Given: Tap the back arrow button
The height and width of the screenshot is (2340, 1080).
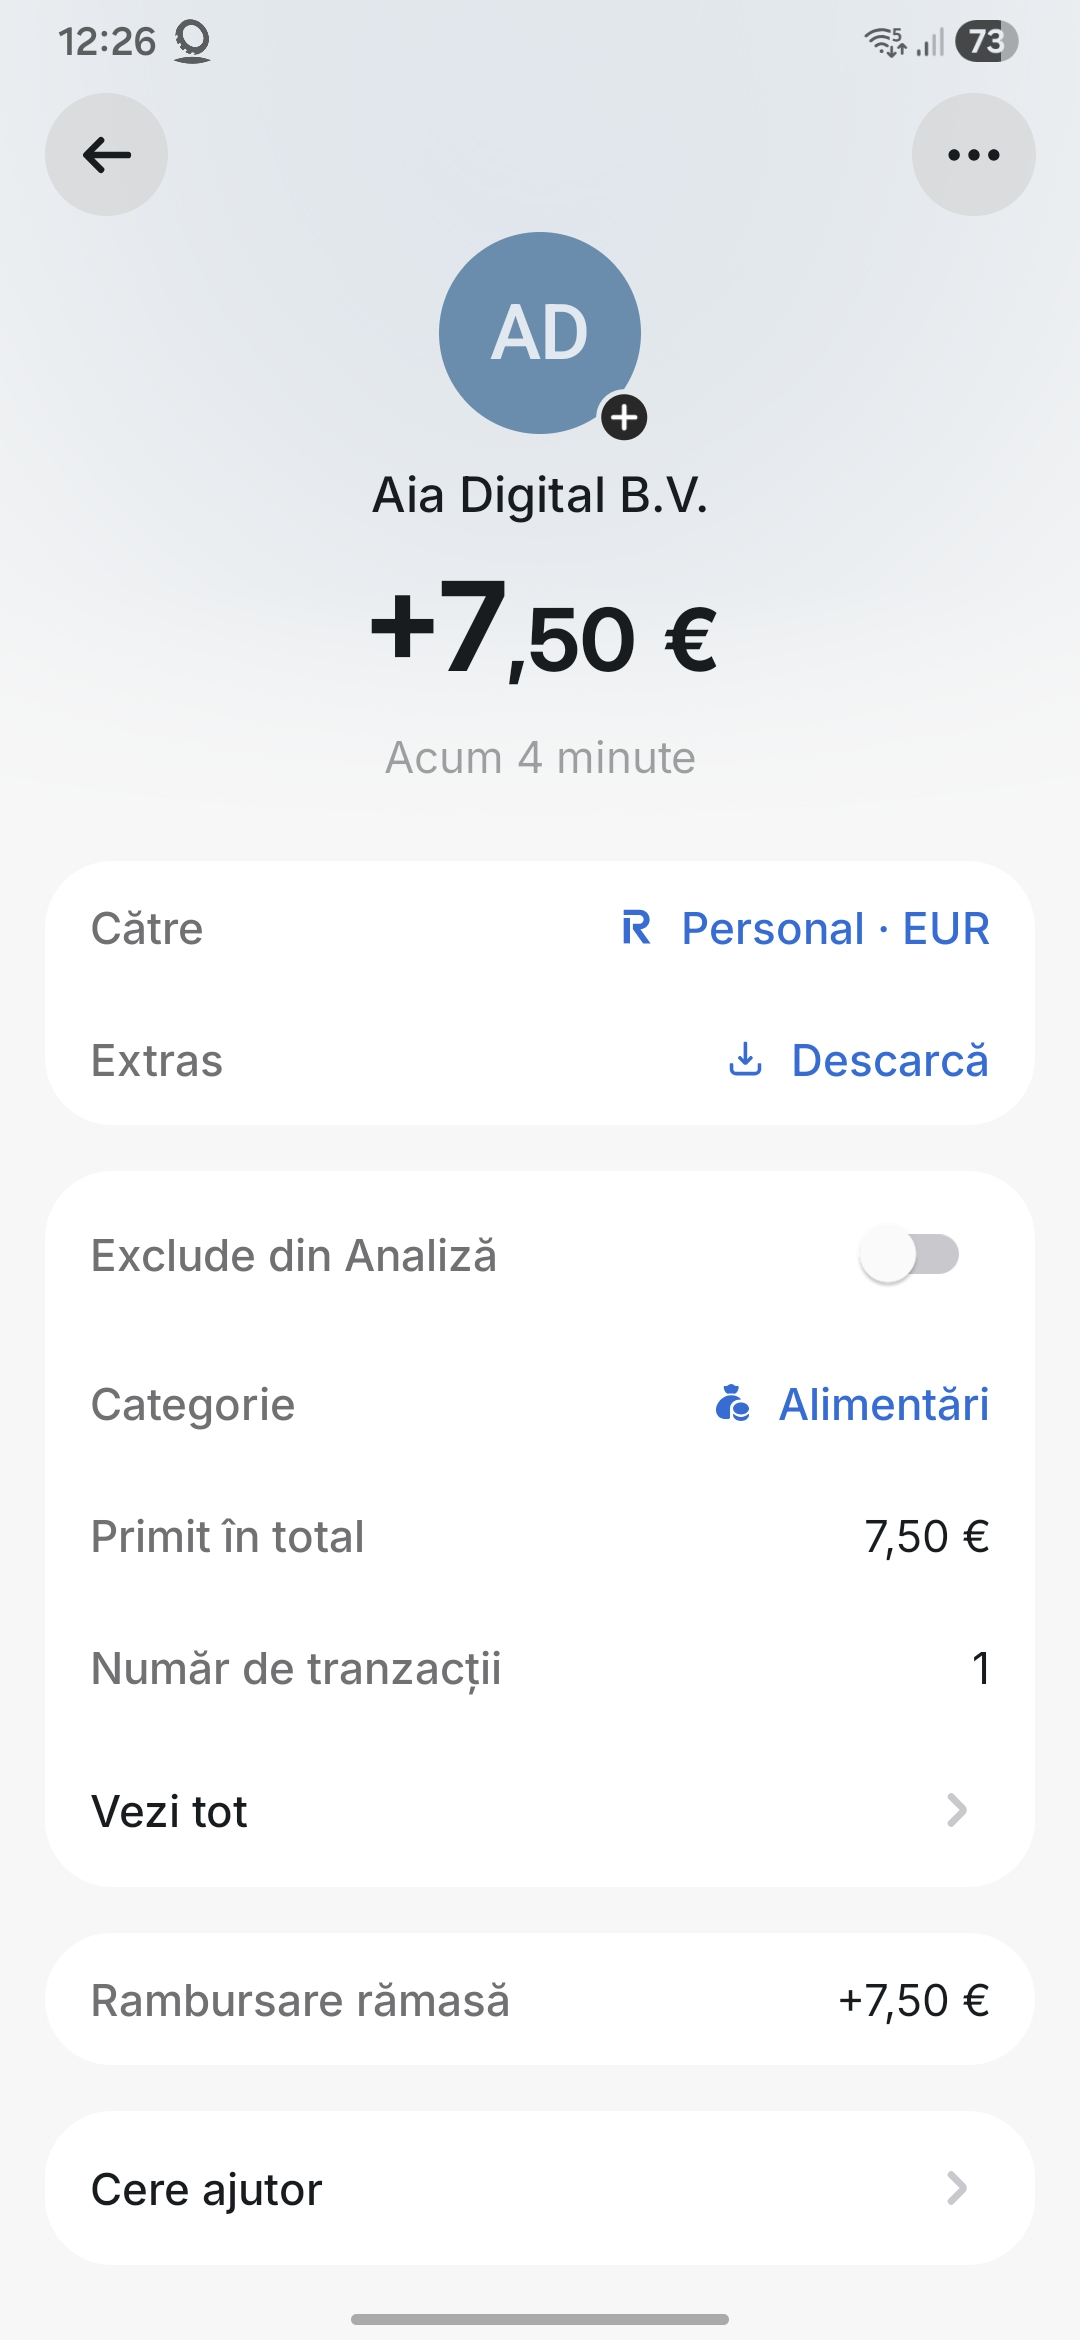Looking at the screenshot, I should point(106,155).
